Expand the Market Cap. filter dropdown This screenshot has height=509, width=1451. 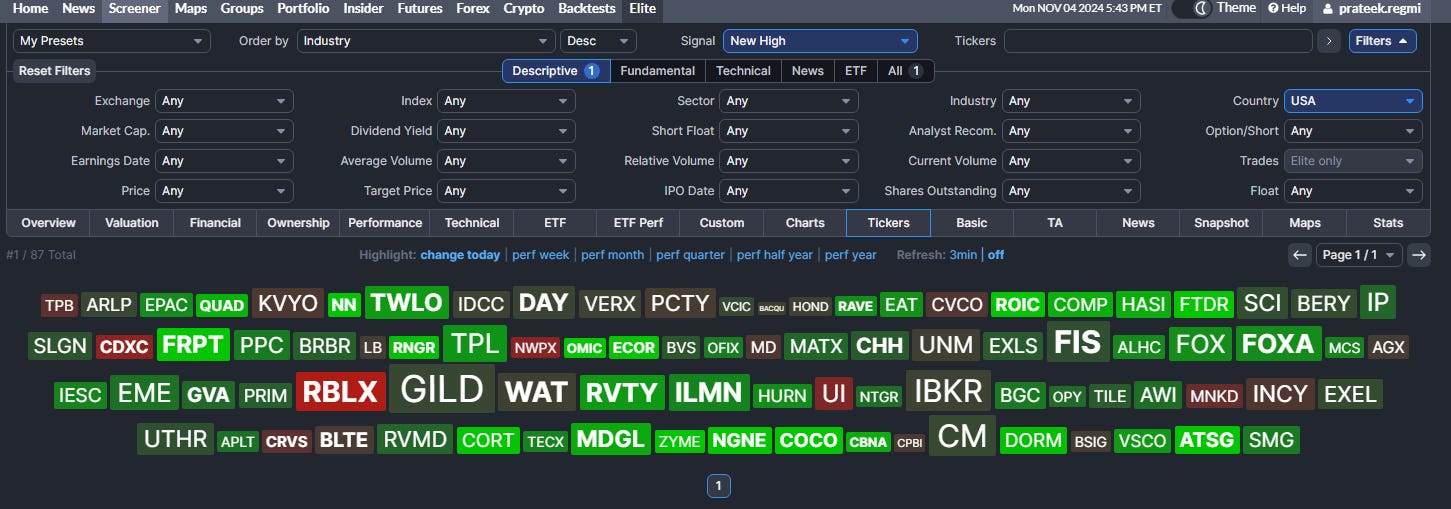click(224, 131)
